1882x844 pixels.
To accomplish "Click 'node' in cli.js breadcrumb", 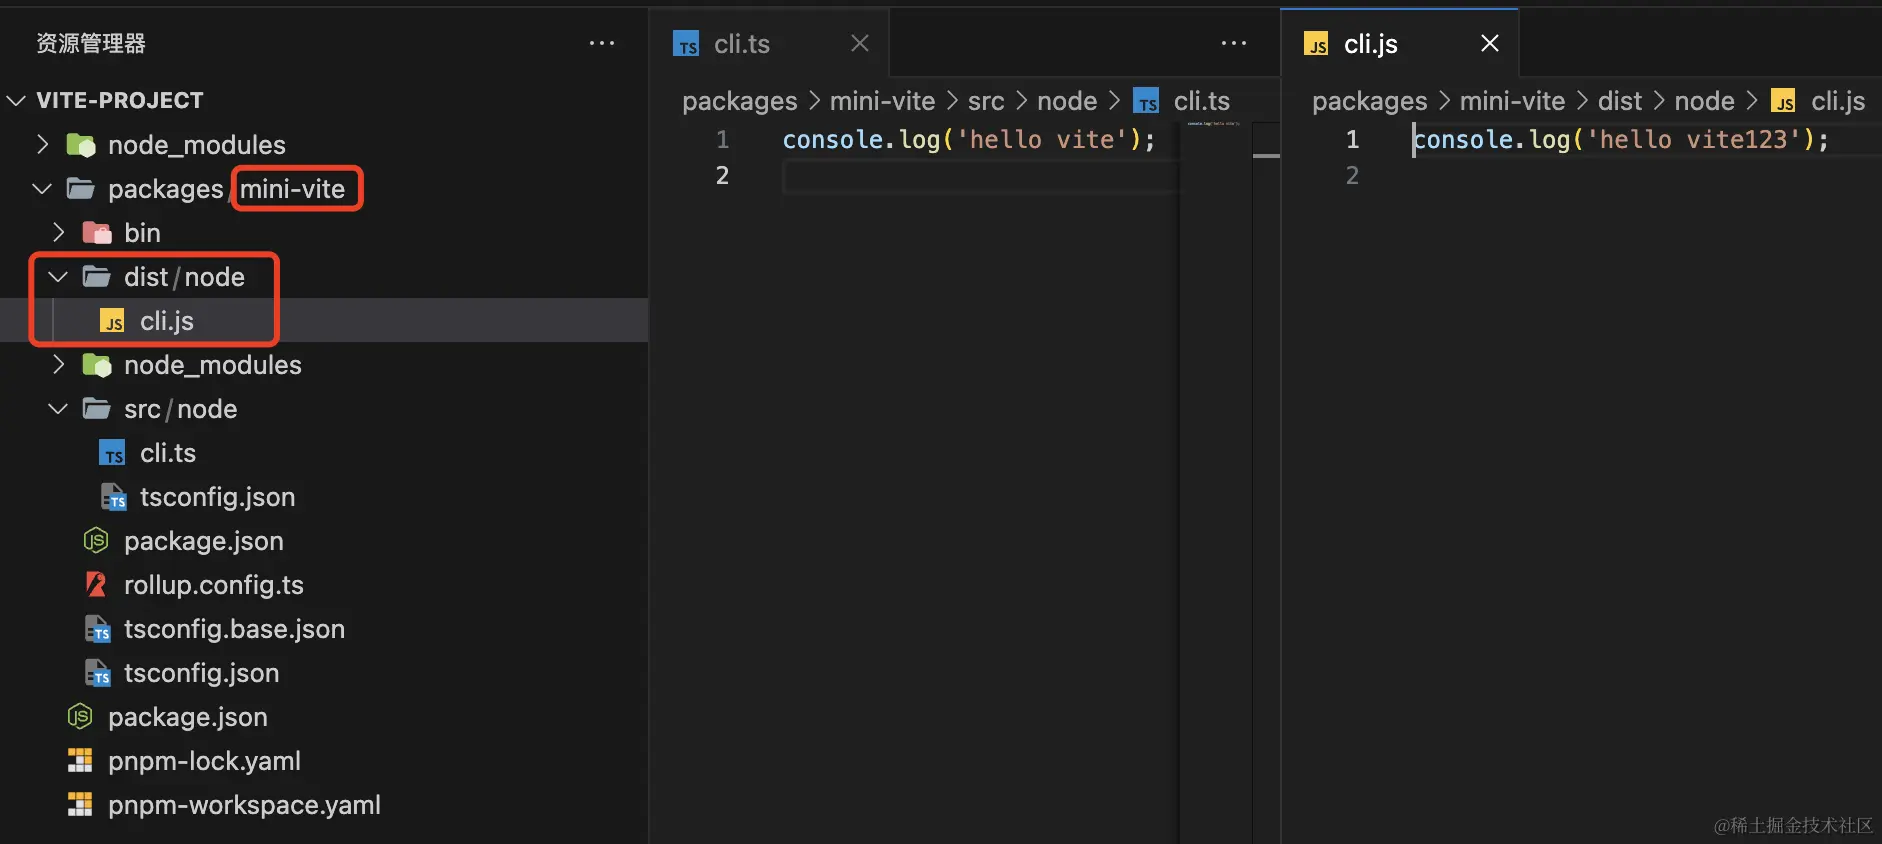I will pos(1704,101).
